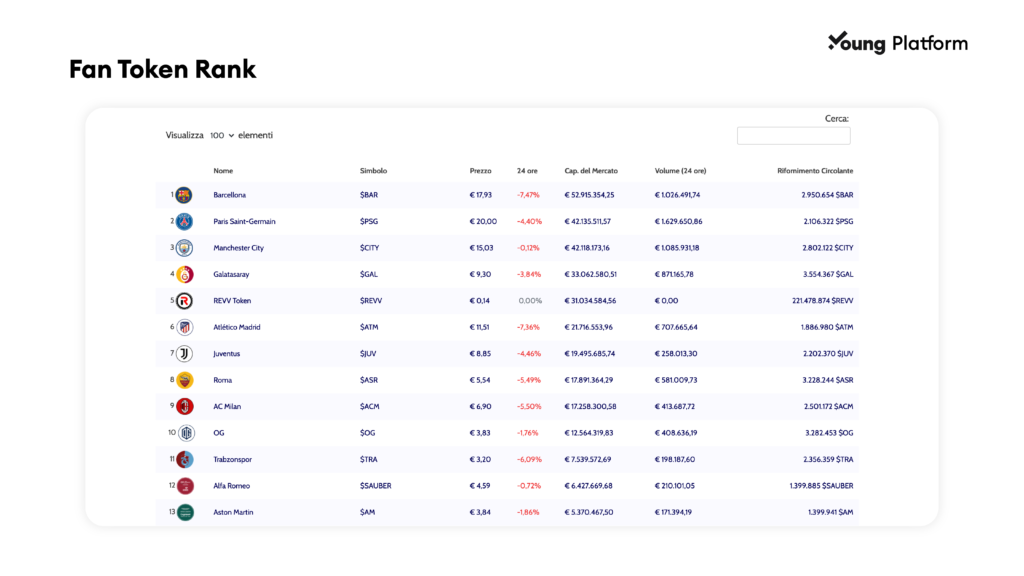
Task: Select the AC Milan name cell
Action: 227,407
